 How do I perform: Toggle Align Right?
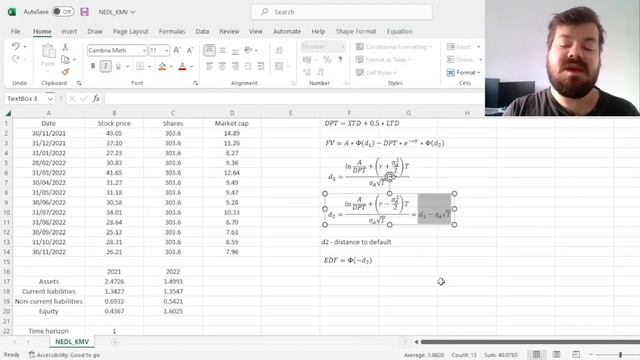pos(235,66)
